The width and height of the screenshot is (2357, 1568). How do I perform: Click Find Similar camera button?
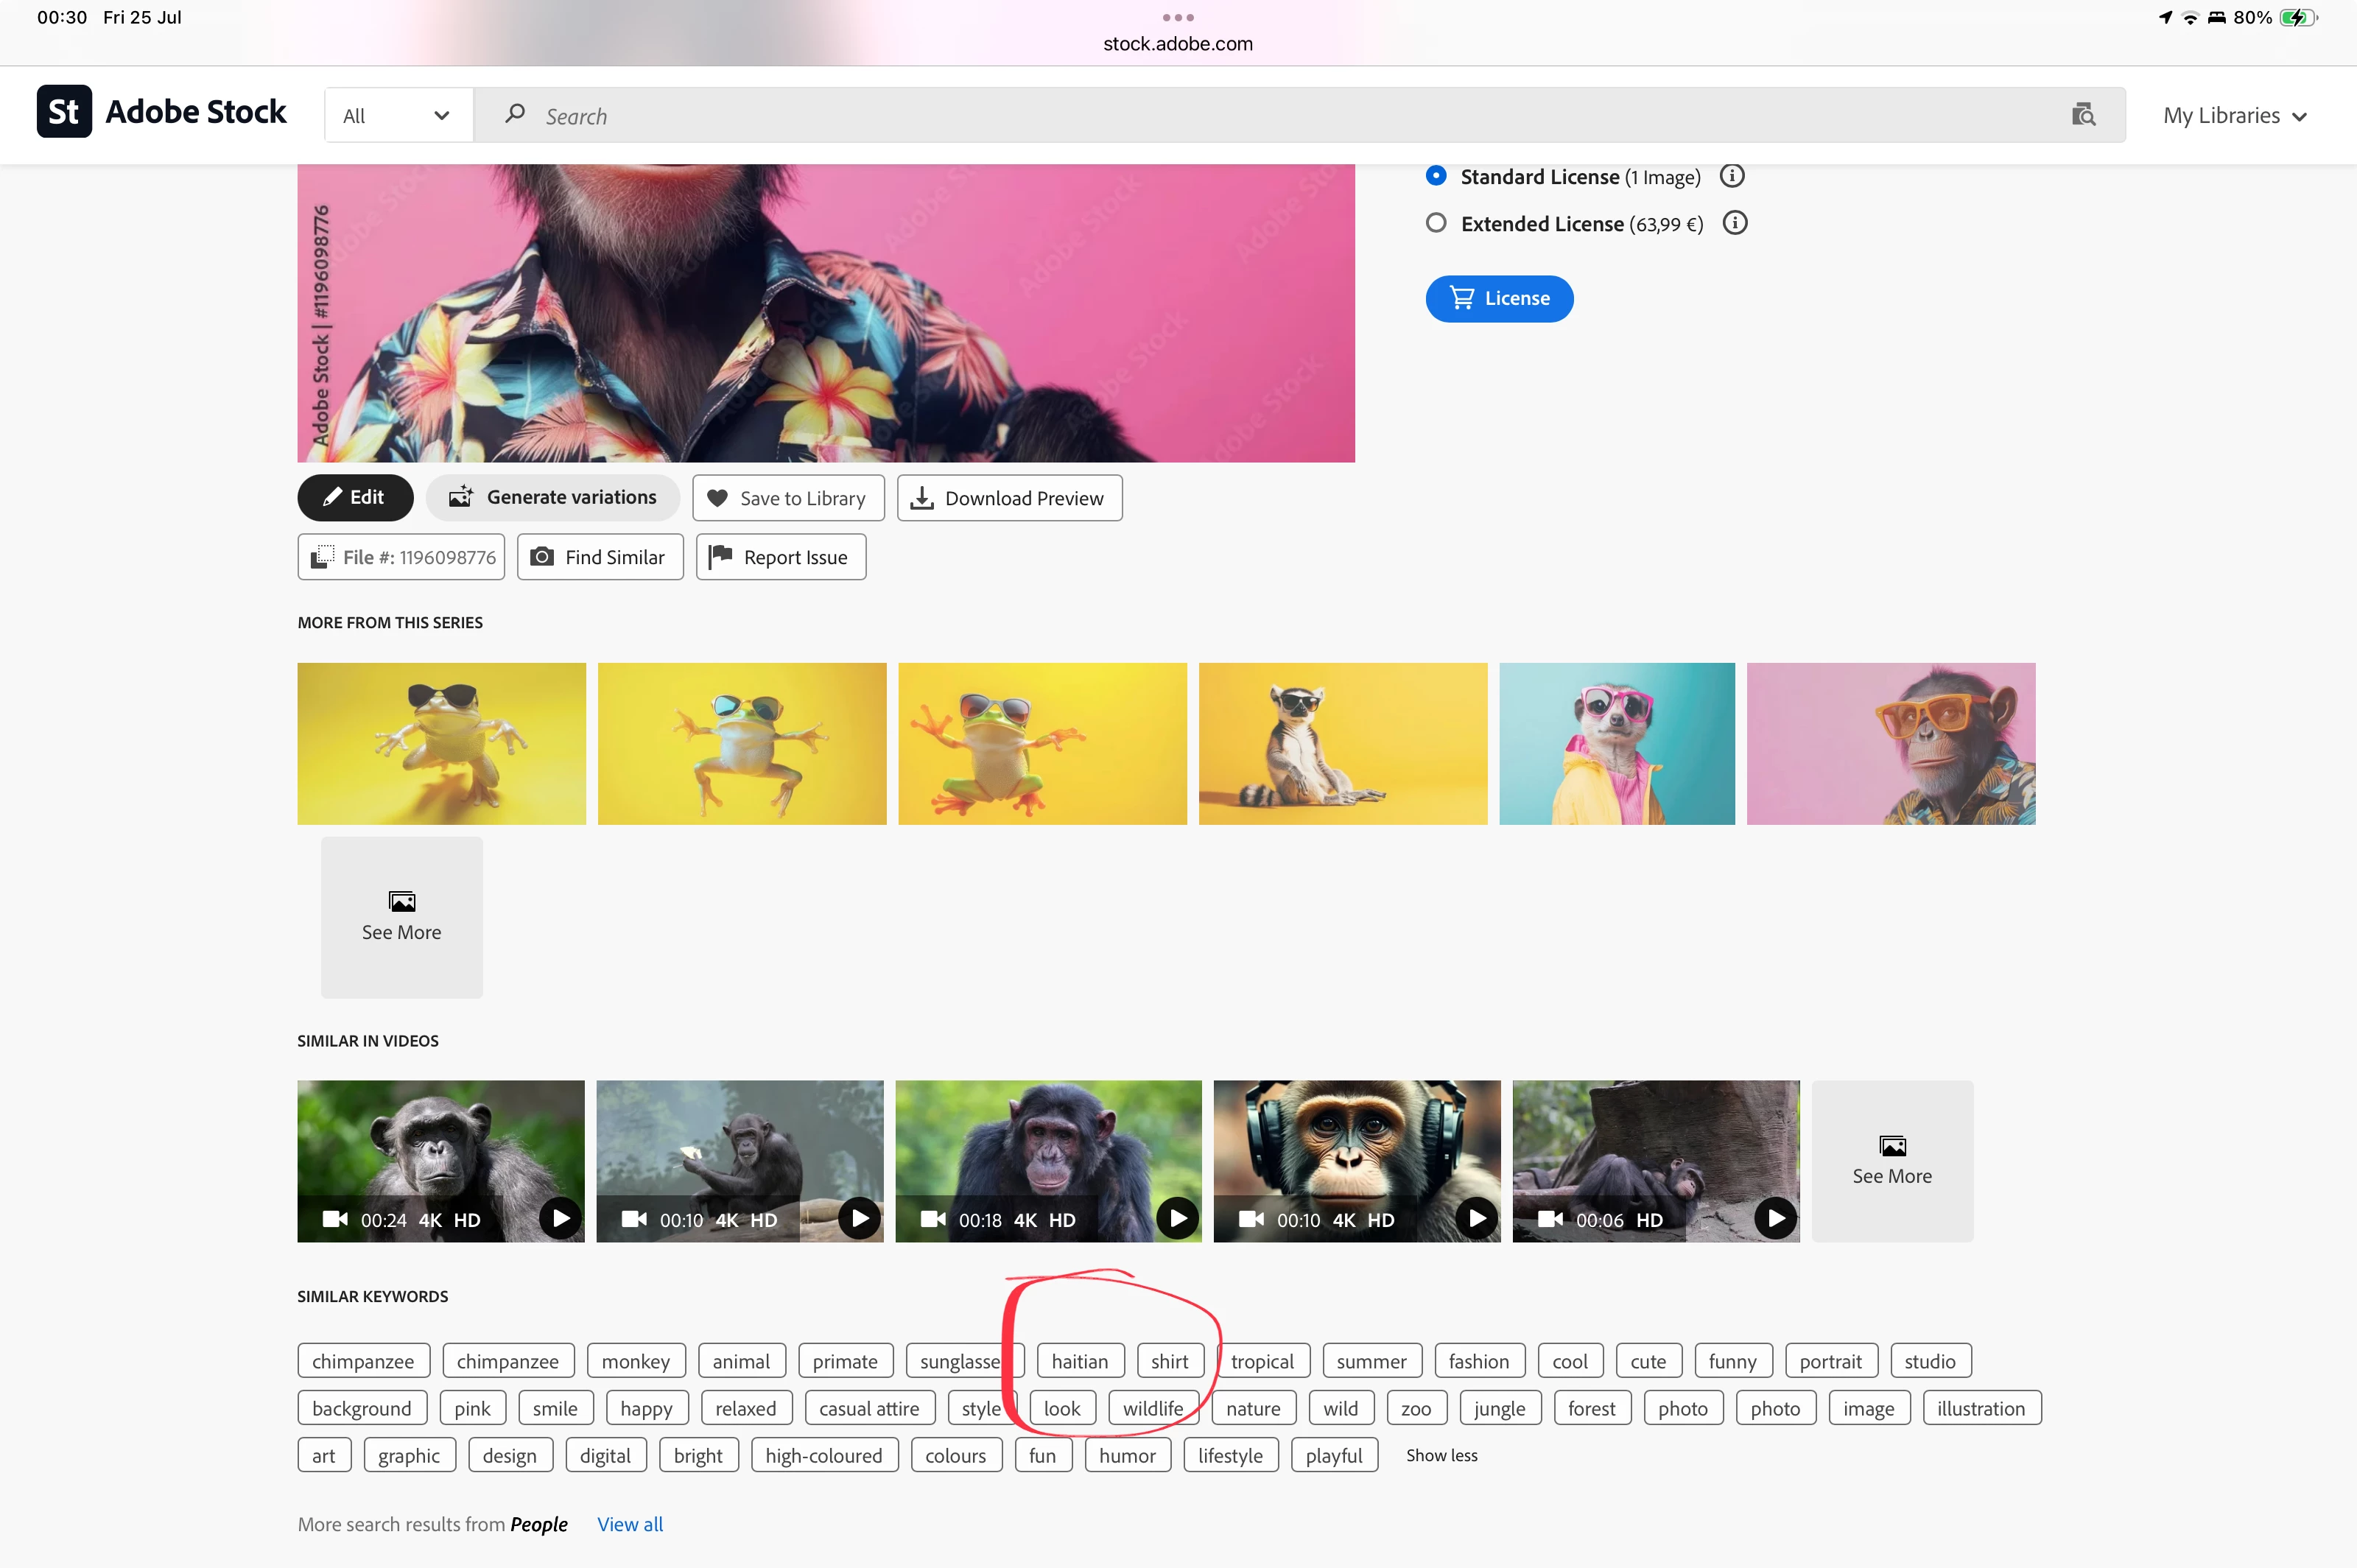[x=600, y=557]
